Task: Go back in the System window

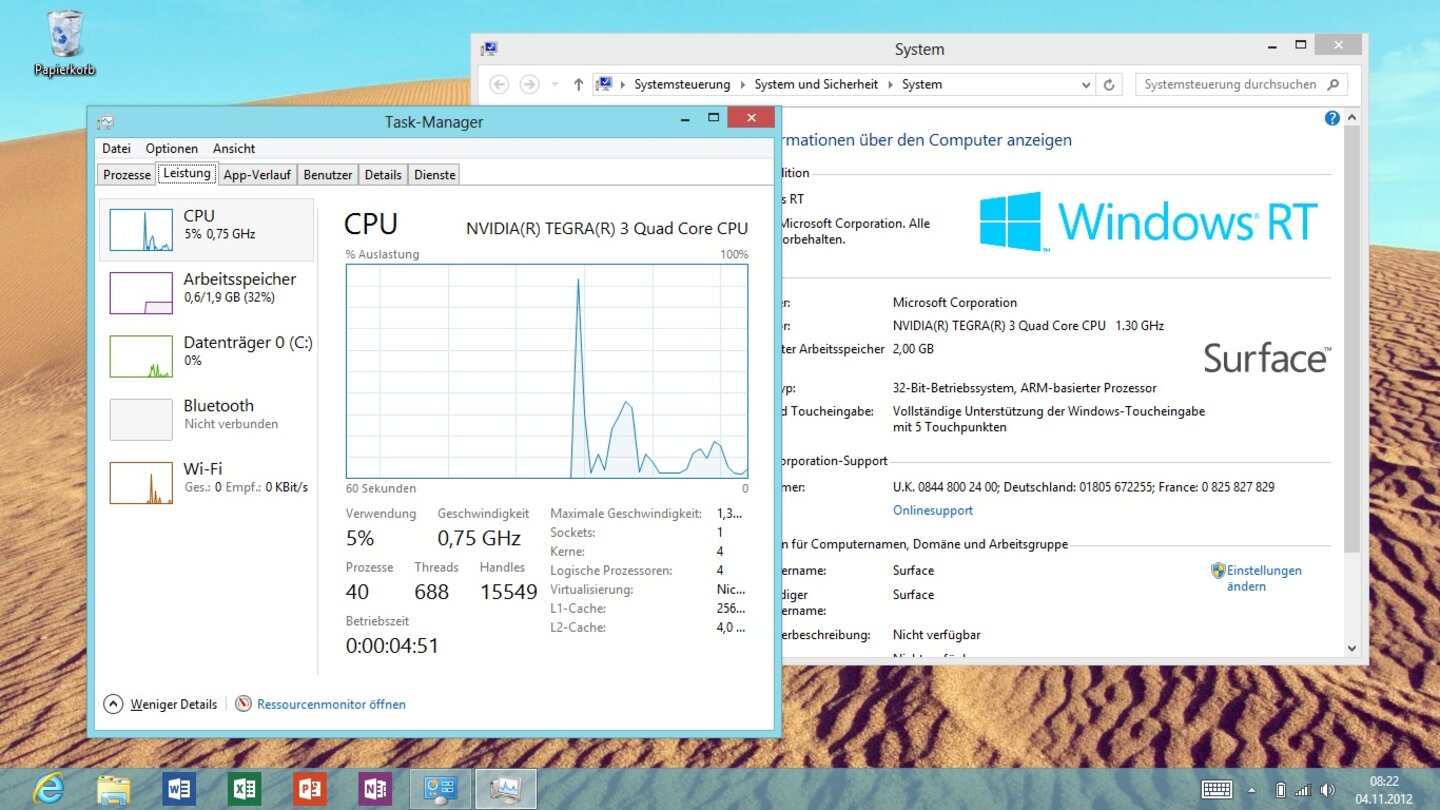Action: pyautogui.click(x=499, y=85)
